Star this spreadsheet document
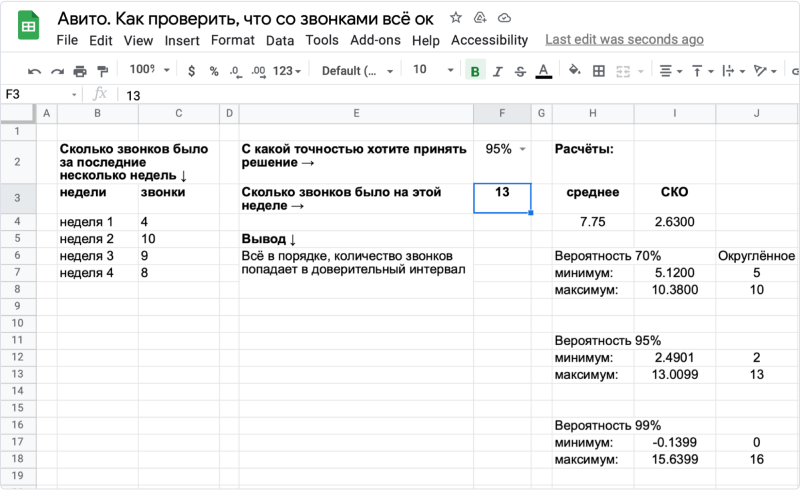This screenshot has height=490, width=800. tap(456, 18)
